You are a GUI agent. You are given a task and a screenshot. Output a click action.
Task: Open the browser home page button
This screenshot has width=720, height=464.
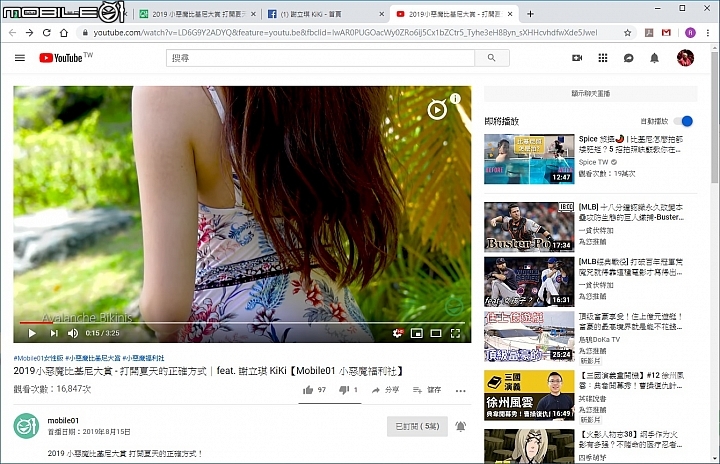(x=64, y=33)
